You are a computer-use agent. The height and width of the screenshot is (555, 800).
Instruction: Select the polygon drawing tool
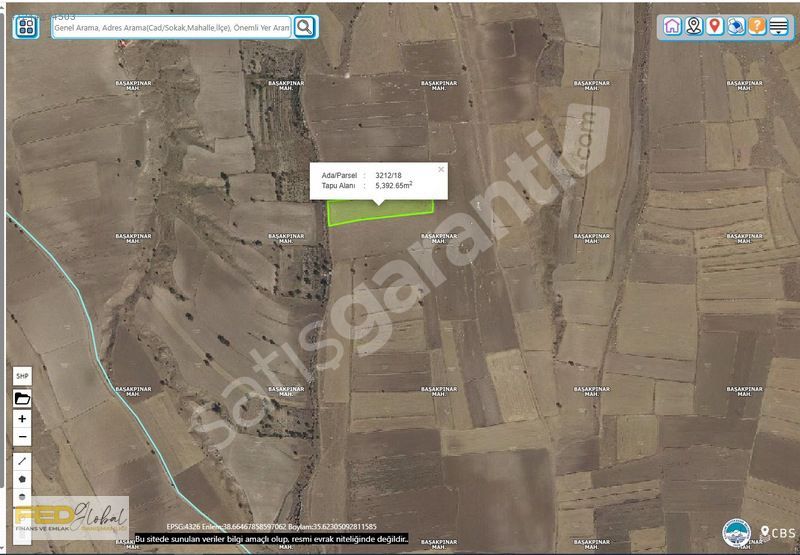click(22, 479)
